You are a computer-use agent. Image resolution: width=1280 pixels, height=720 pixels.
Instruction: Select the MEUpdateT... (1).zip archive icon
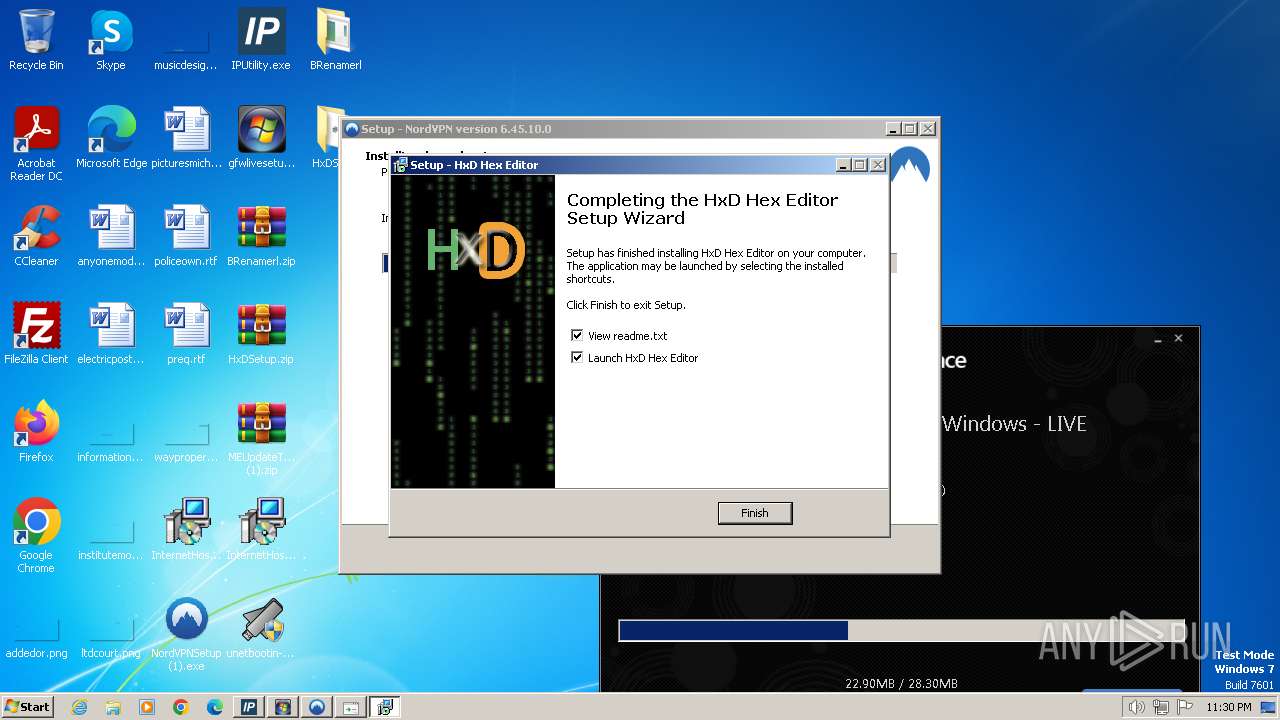point(261,438)
